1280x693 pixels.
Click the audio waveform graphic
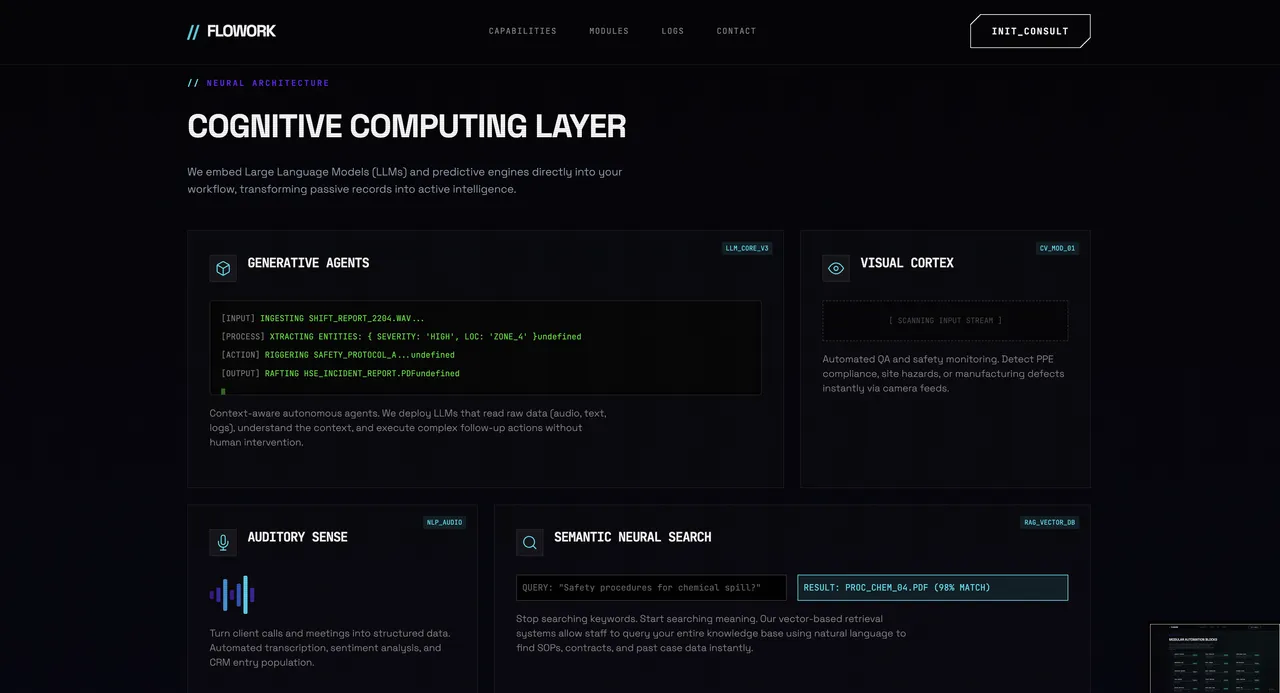(232, 595)
